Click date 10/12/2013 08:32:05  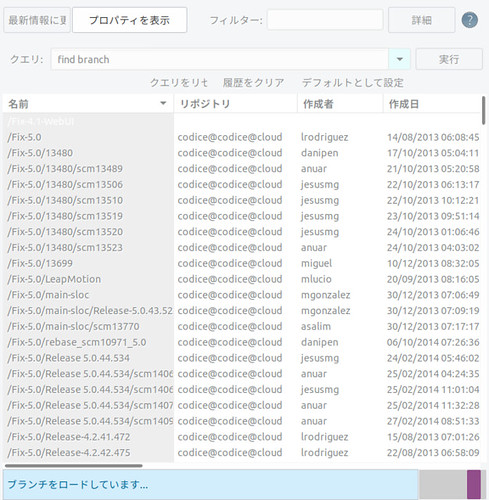point(433,263)
